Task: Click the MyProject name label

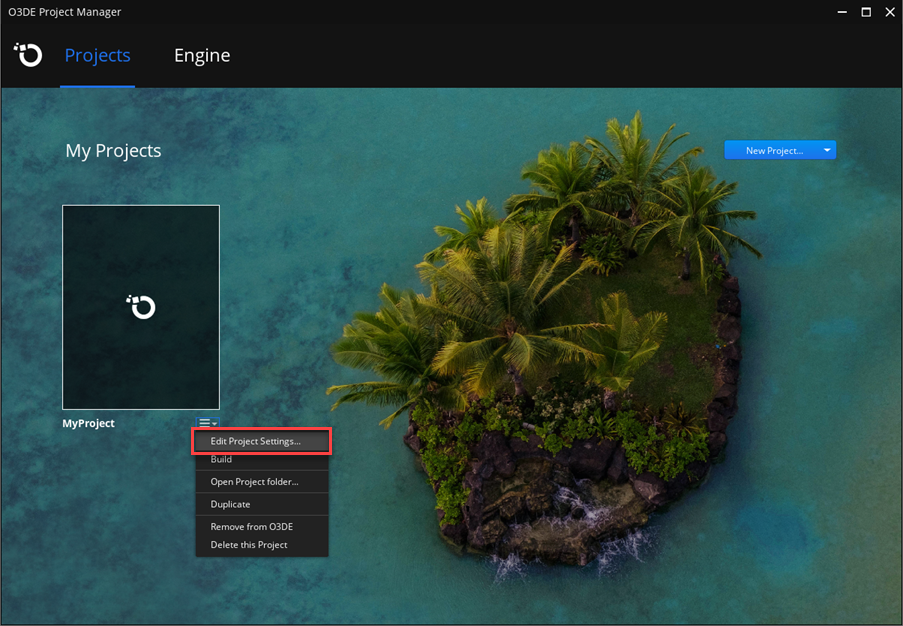Action: 88,423
